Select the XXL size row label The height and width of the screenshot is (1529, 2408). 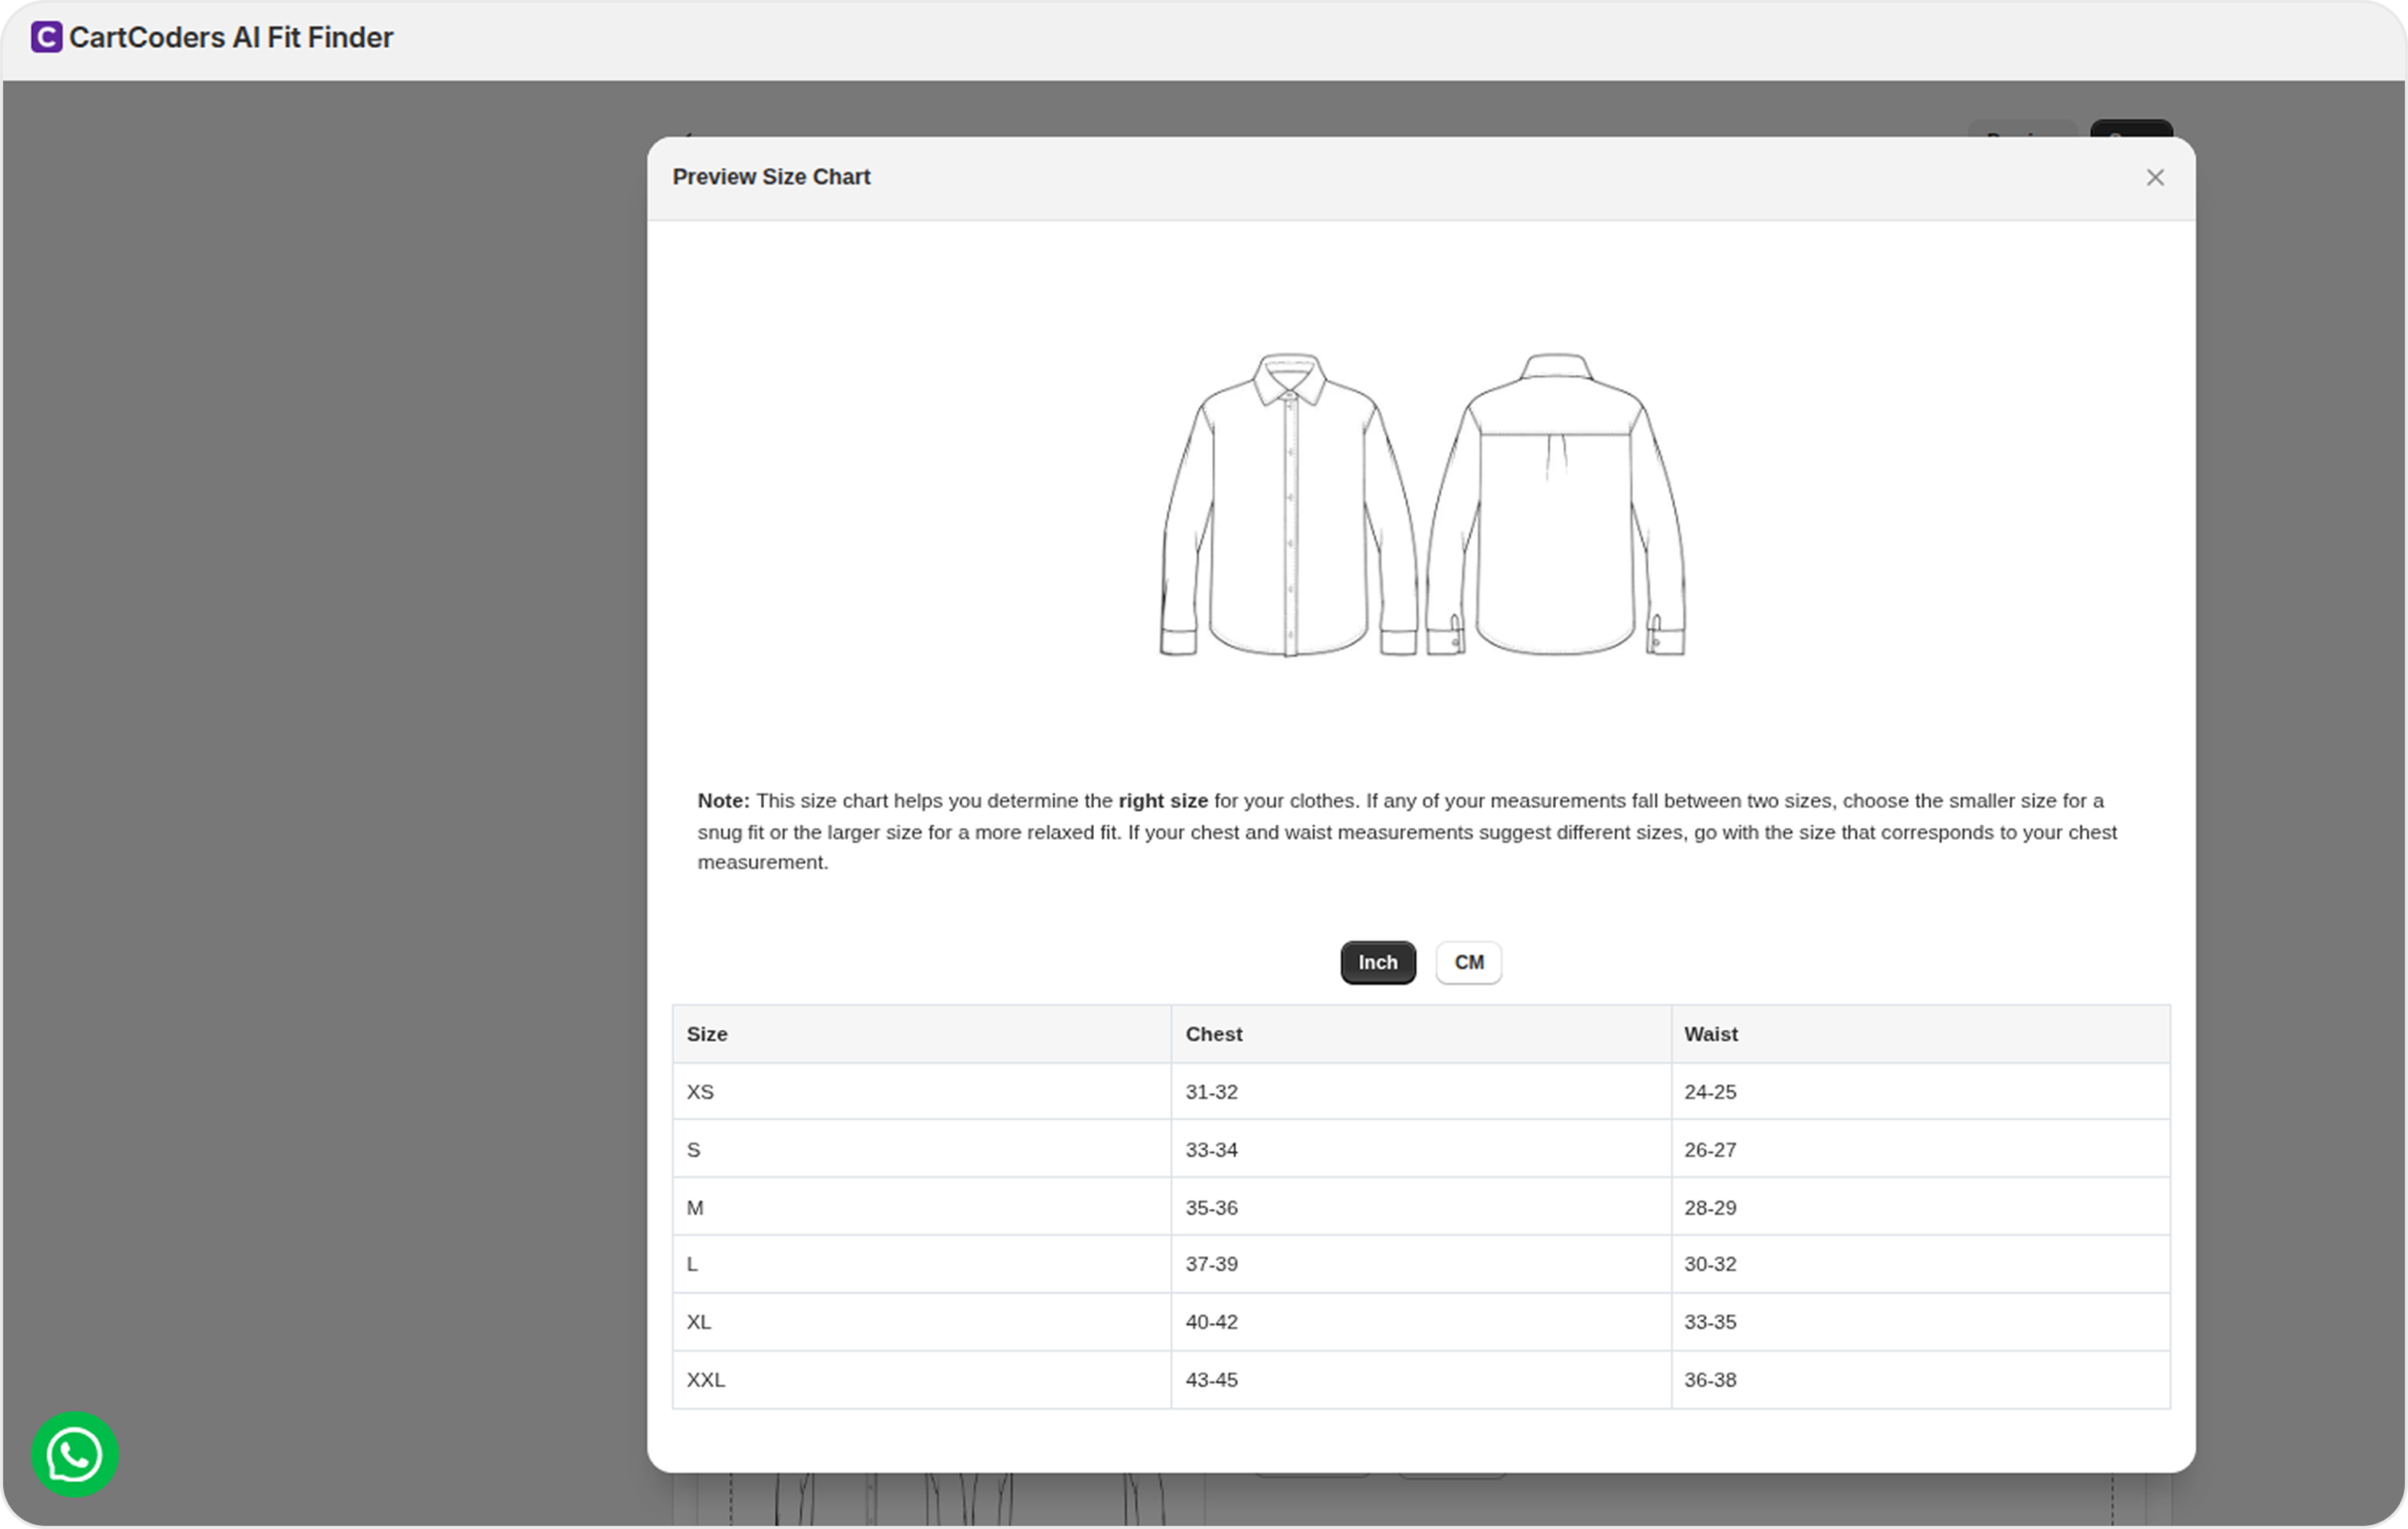(x=705, y=1380)
